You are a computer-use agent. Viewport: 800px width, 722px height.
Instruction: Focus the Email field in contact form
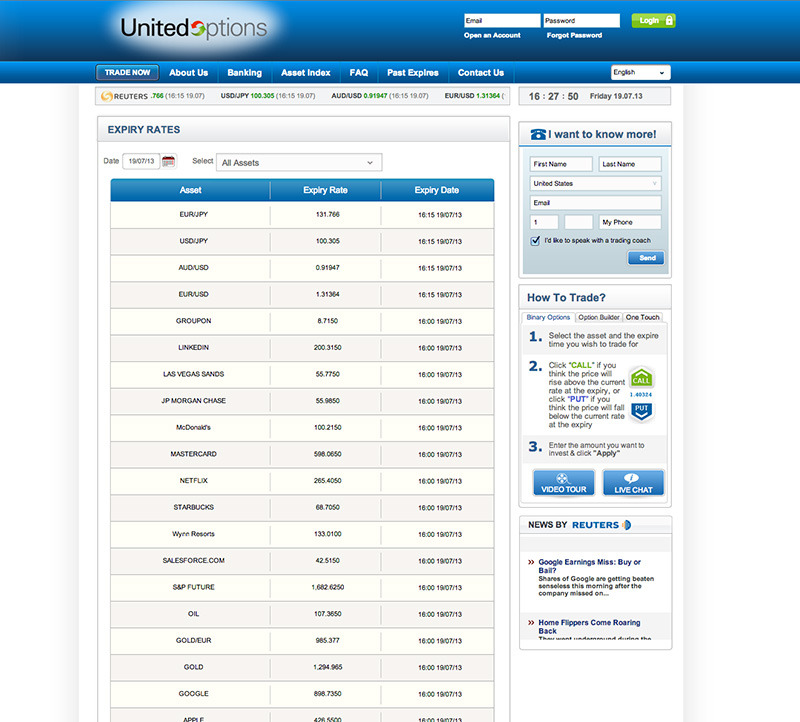[x=595, y=203]
